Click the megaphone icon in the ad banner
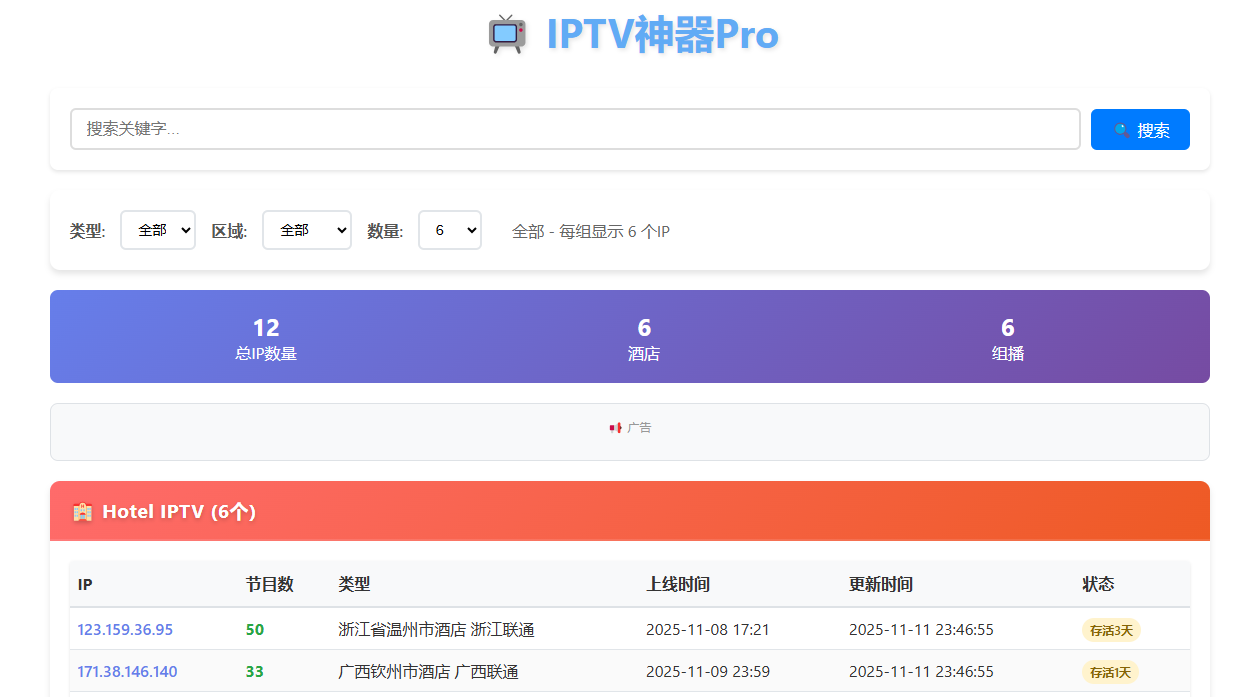This screenshot has height=697, width=1245. [x=613, y=427]
